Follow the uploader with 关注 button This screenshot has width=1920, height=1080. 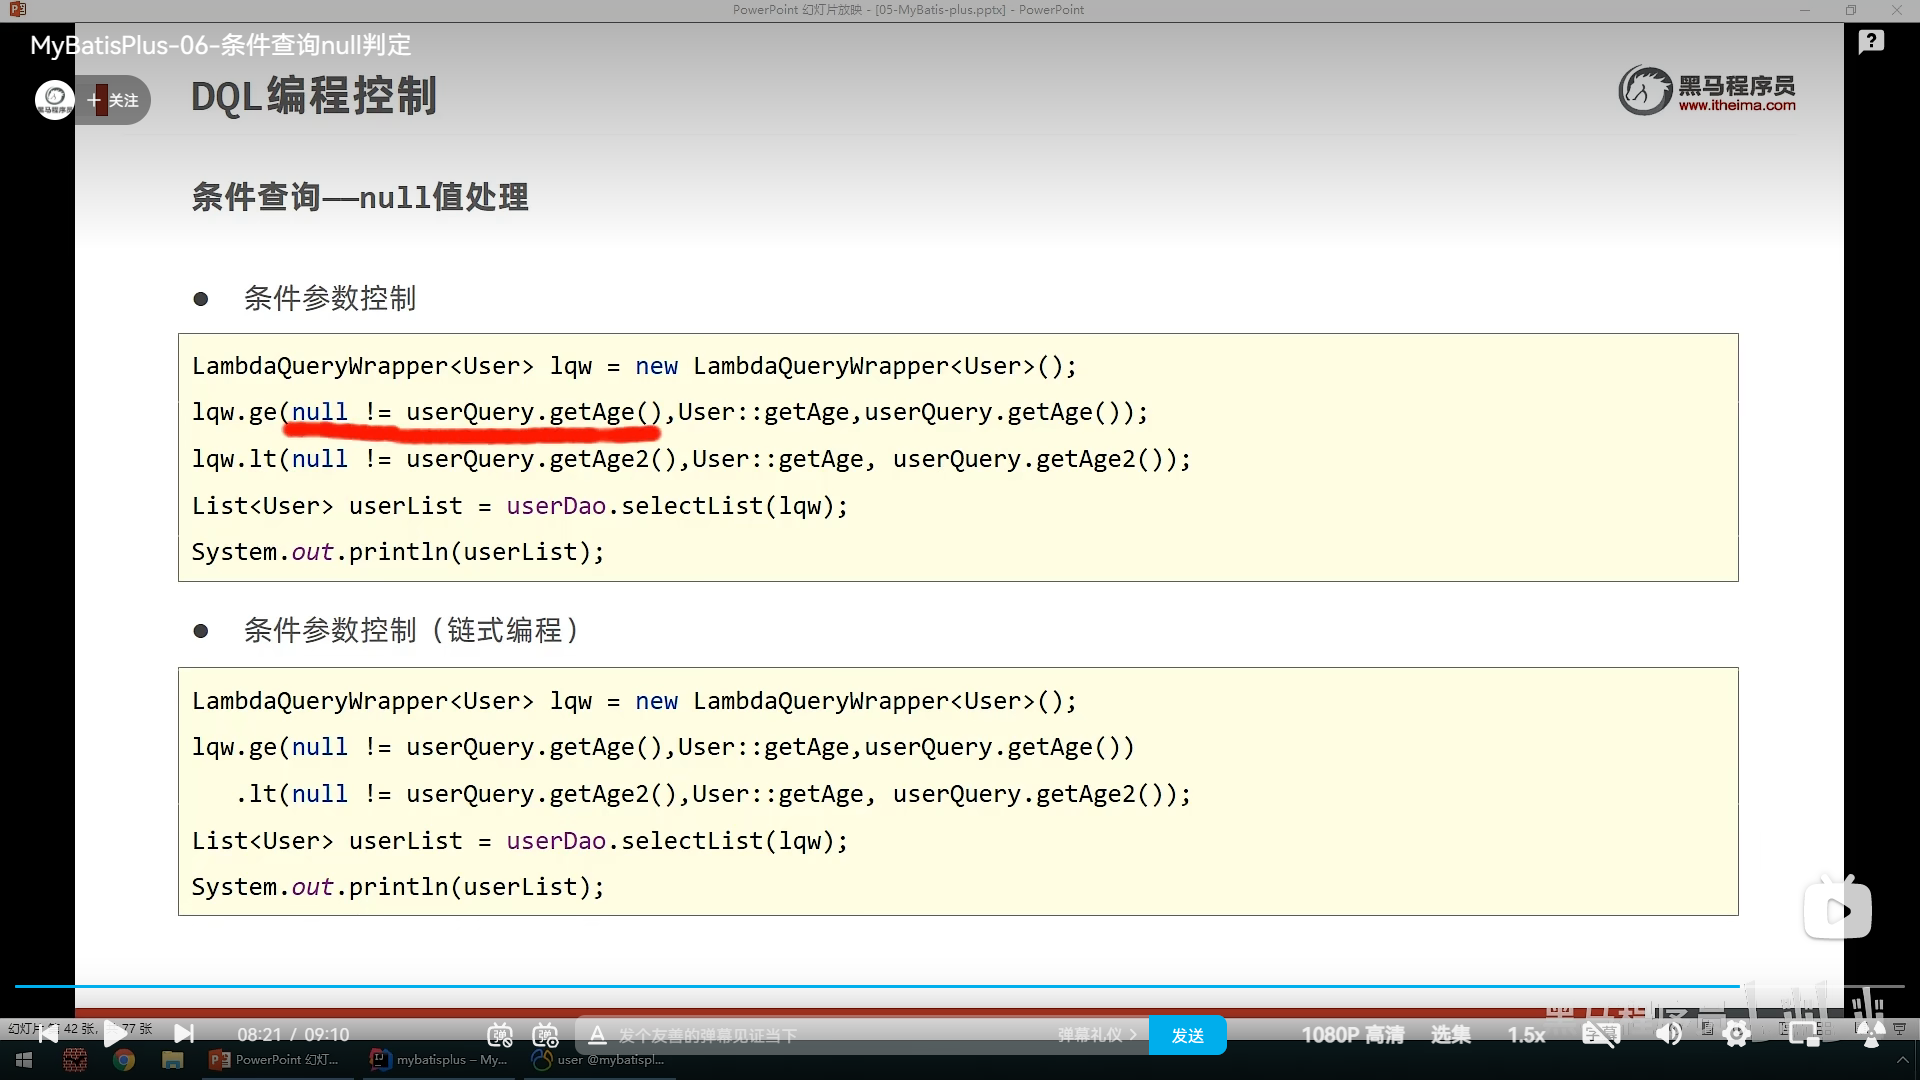pyautogui.click(x=115, y=100)
